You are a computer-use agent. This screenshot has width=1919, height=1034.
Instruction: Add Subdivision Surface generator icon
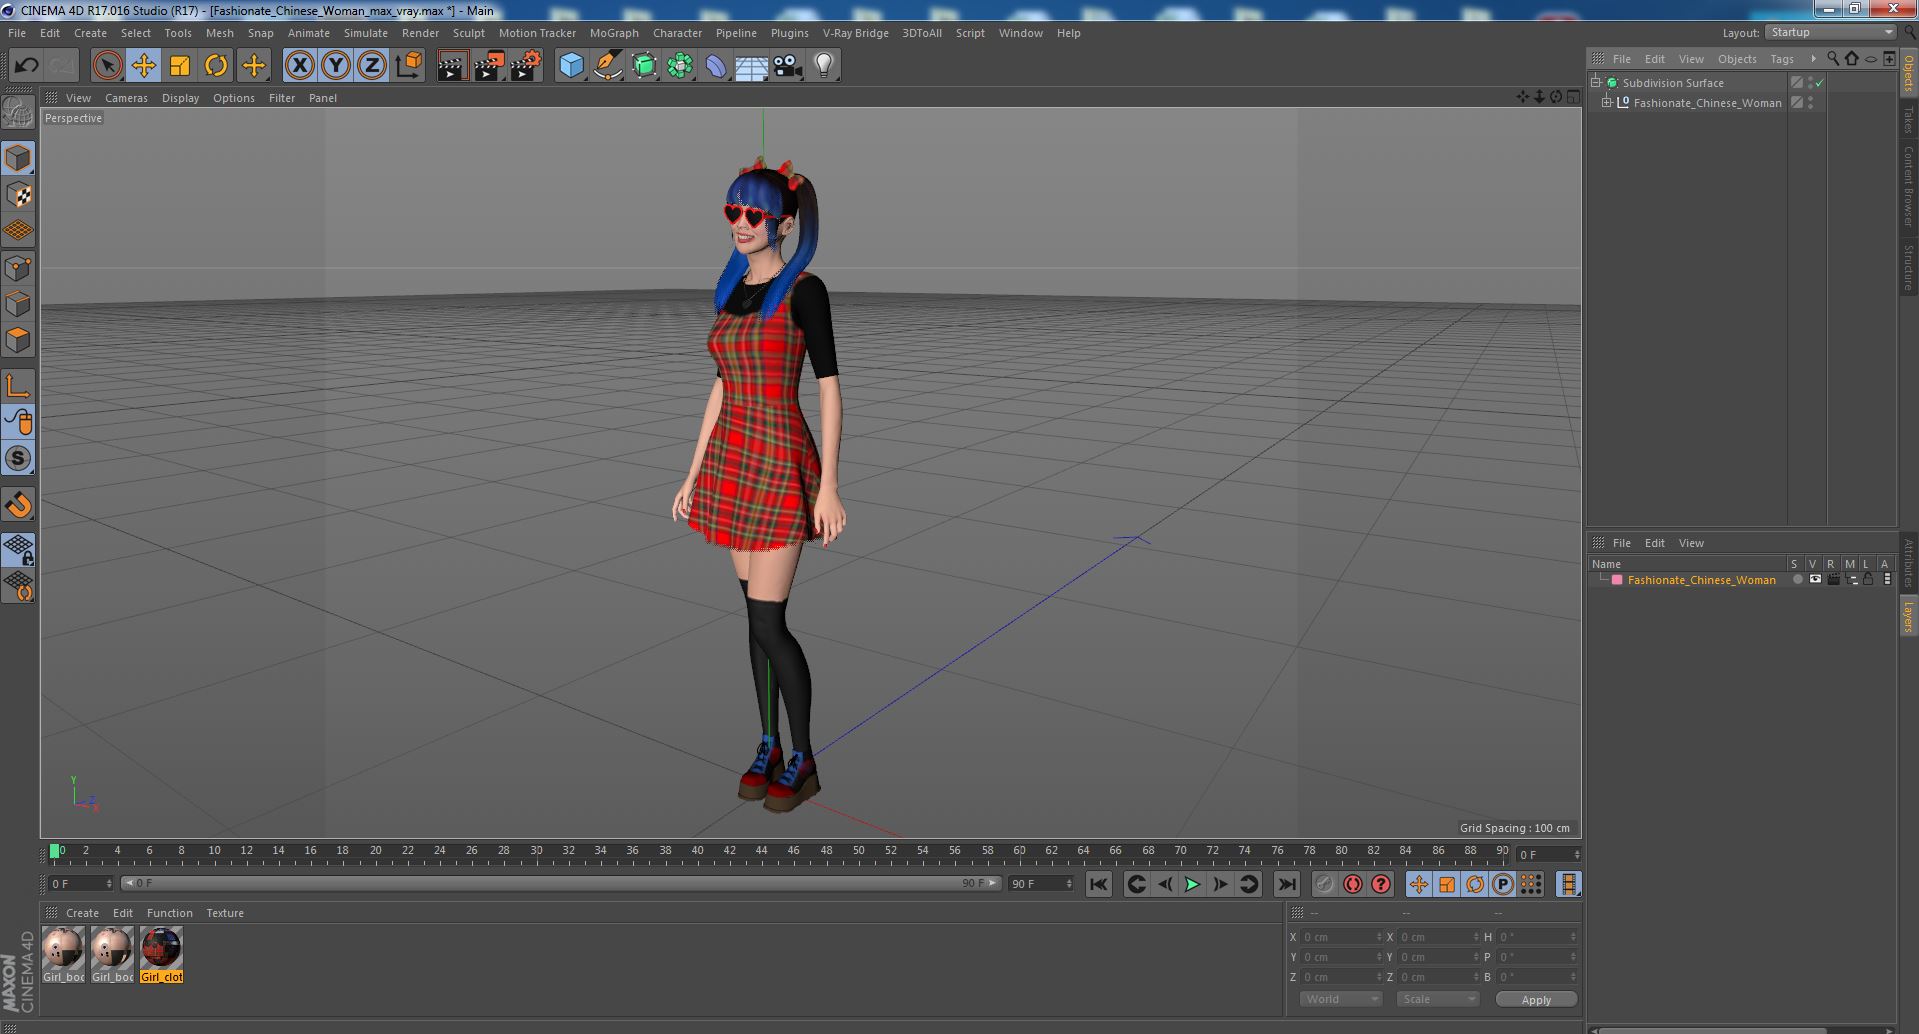[x=644, y=66]
